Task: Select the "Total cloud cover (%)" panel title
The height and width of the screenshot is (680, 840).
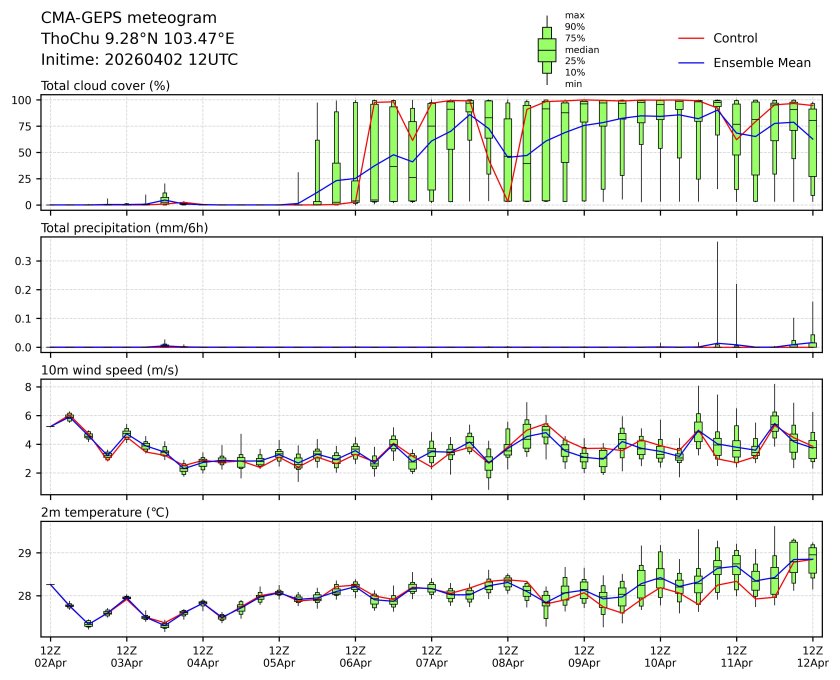Action: (105, 86)
